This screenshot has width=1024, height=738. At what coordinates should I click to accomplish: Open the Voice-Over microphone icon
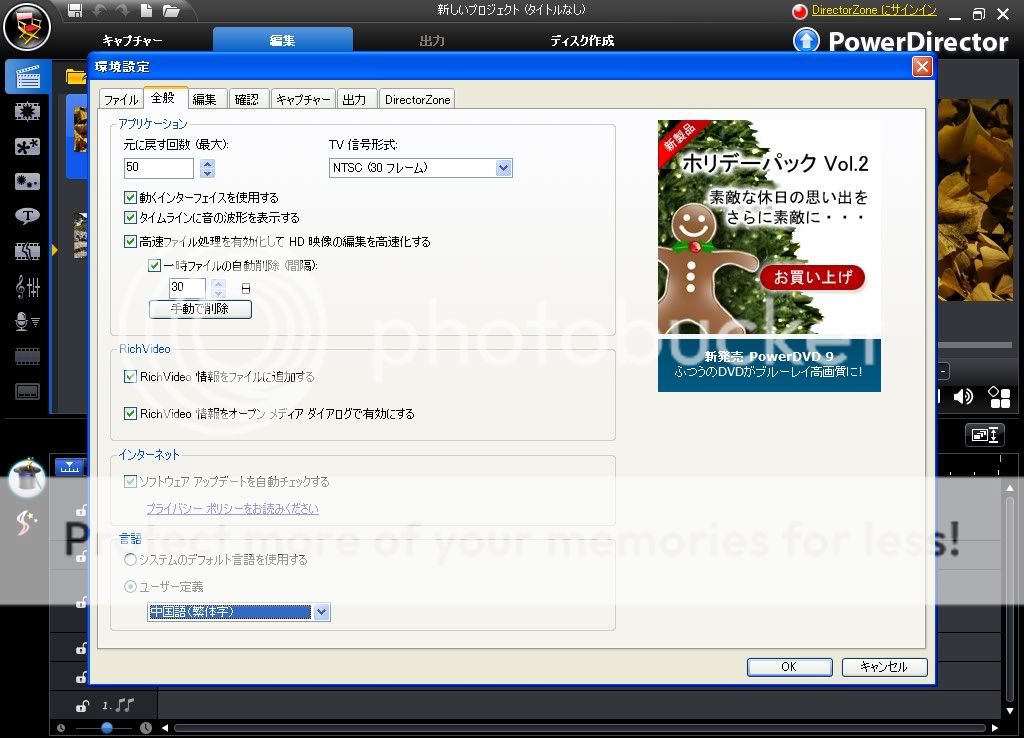(x=27, y=321)
